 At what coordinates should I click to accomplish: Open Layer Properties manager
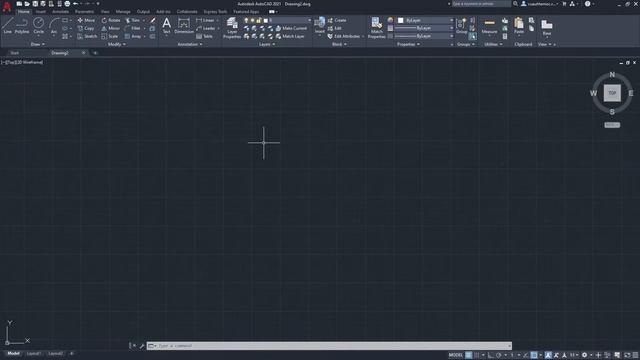[x=232, y=28]
